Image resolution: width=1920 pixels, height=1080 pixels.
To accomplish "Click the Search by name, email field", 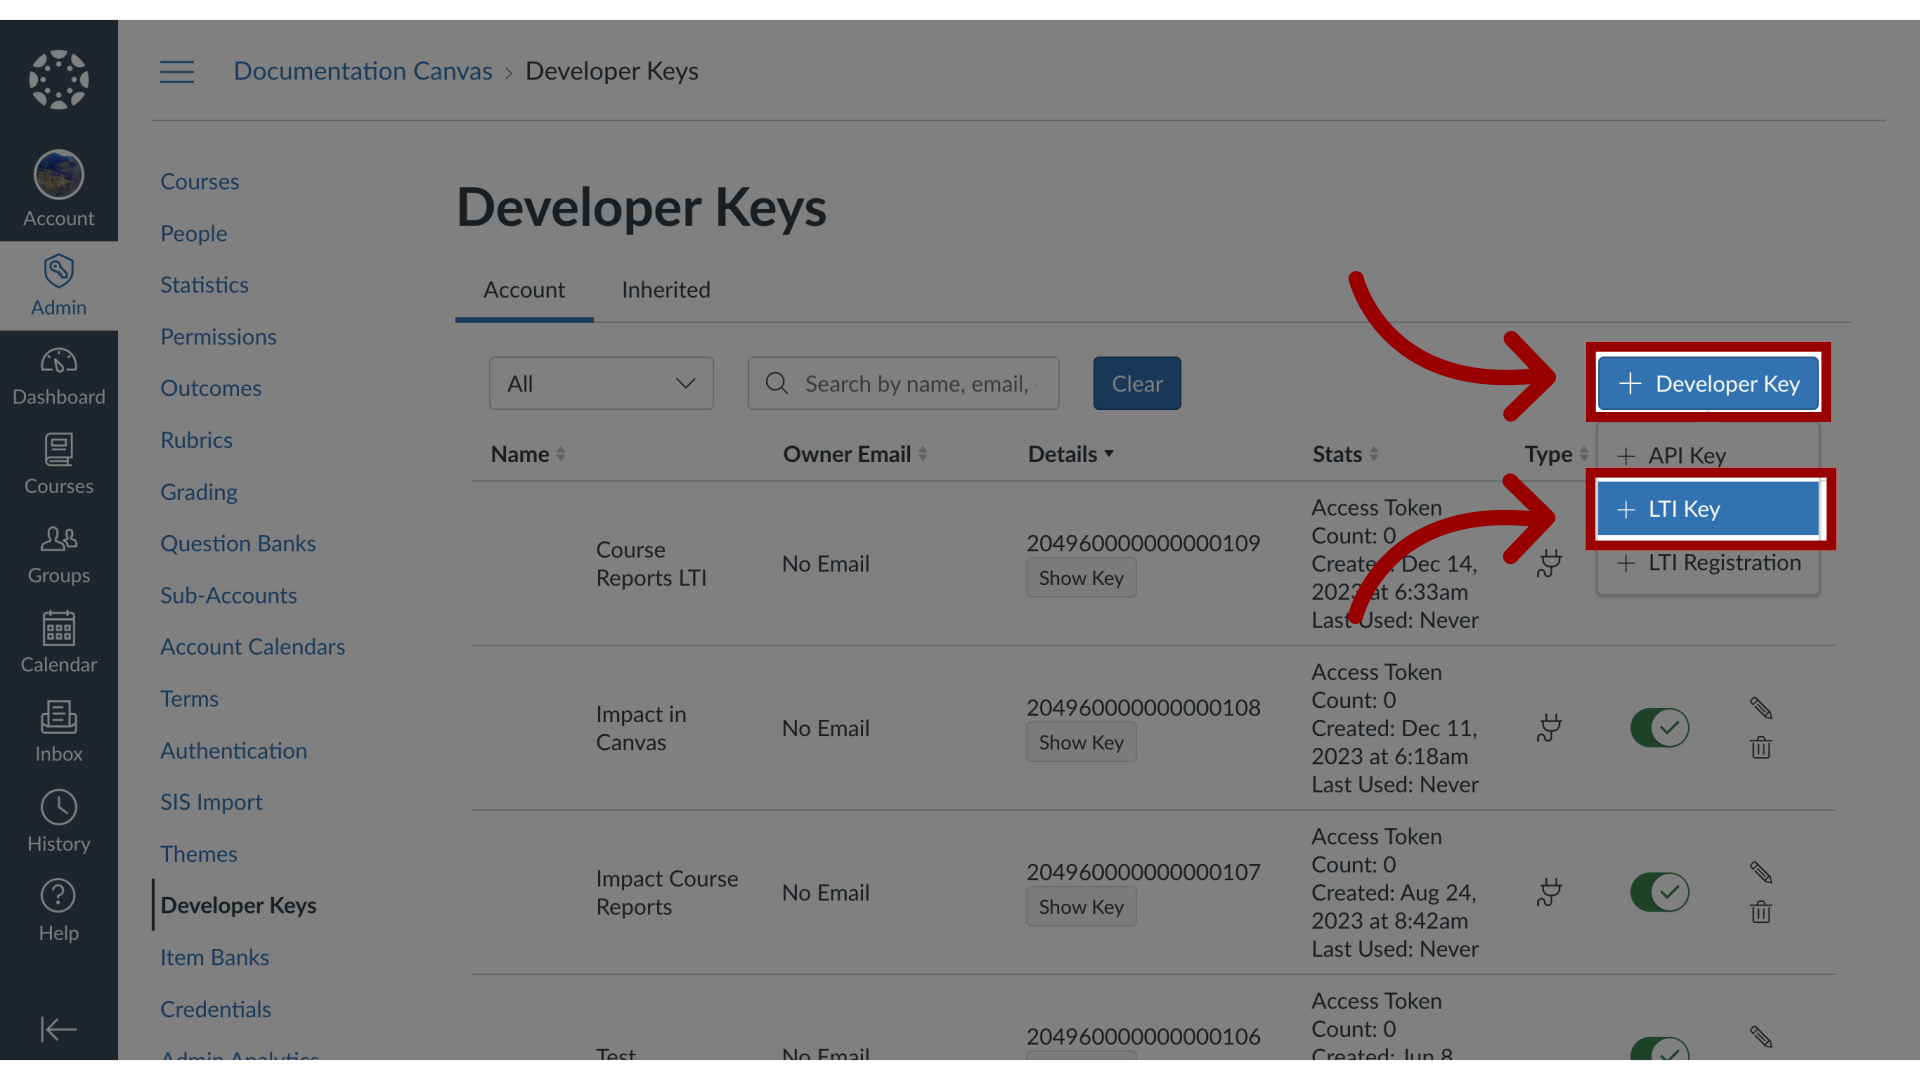I will pos(903,384).
